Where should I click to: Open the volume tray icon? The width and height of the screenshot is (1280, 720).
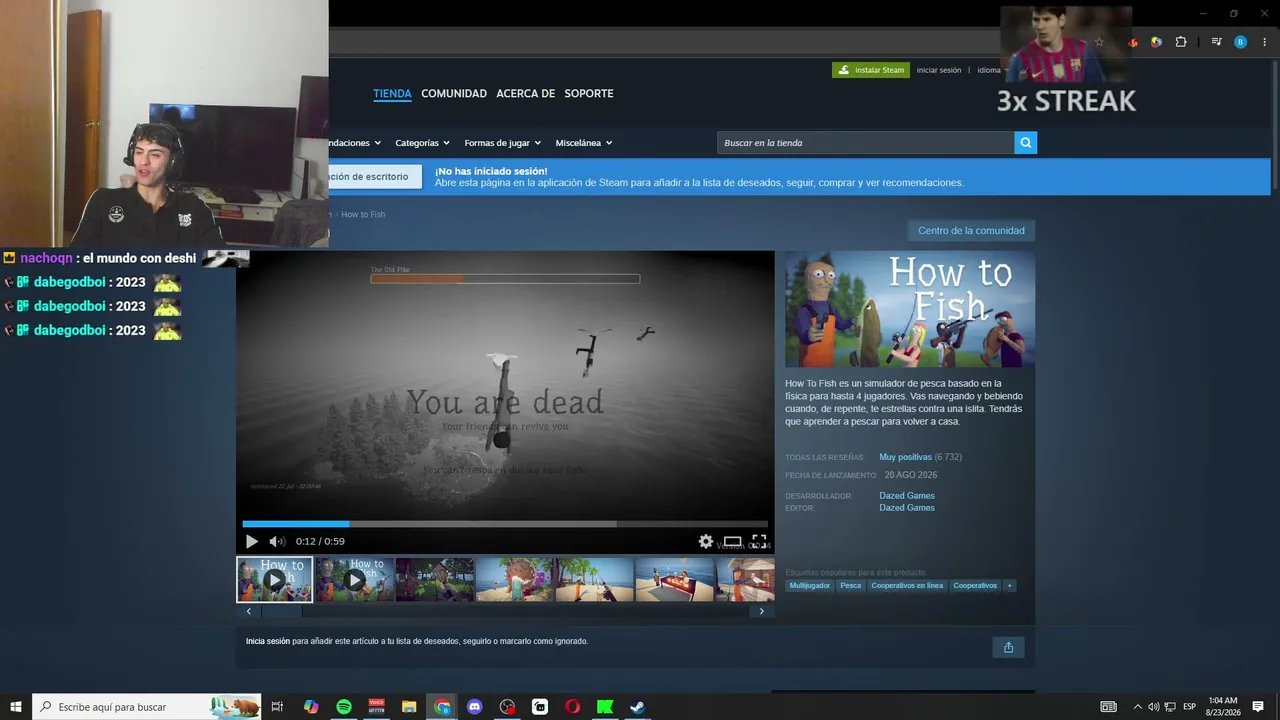1153,707
